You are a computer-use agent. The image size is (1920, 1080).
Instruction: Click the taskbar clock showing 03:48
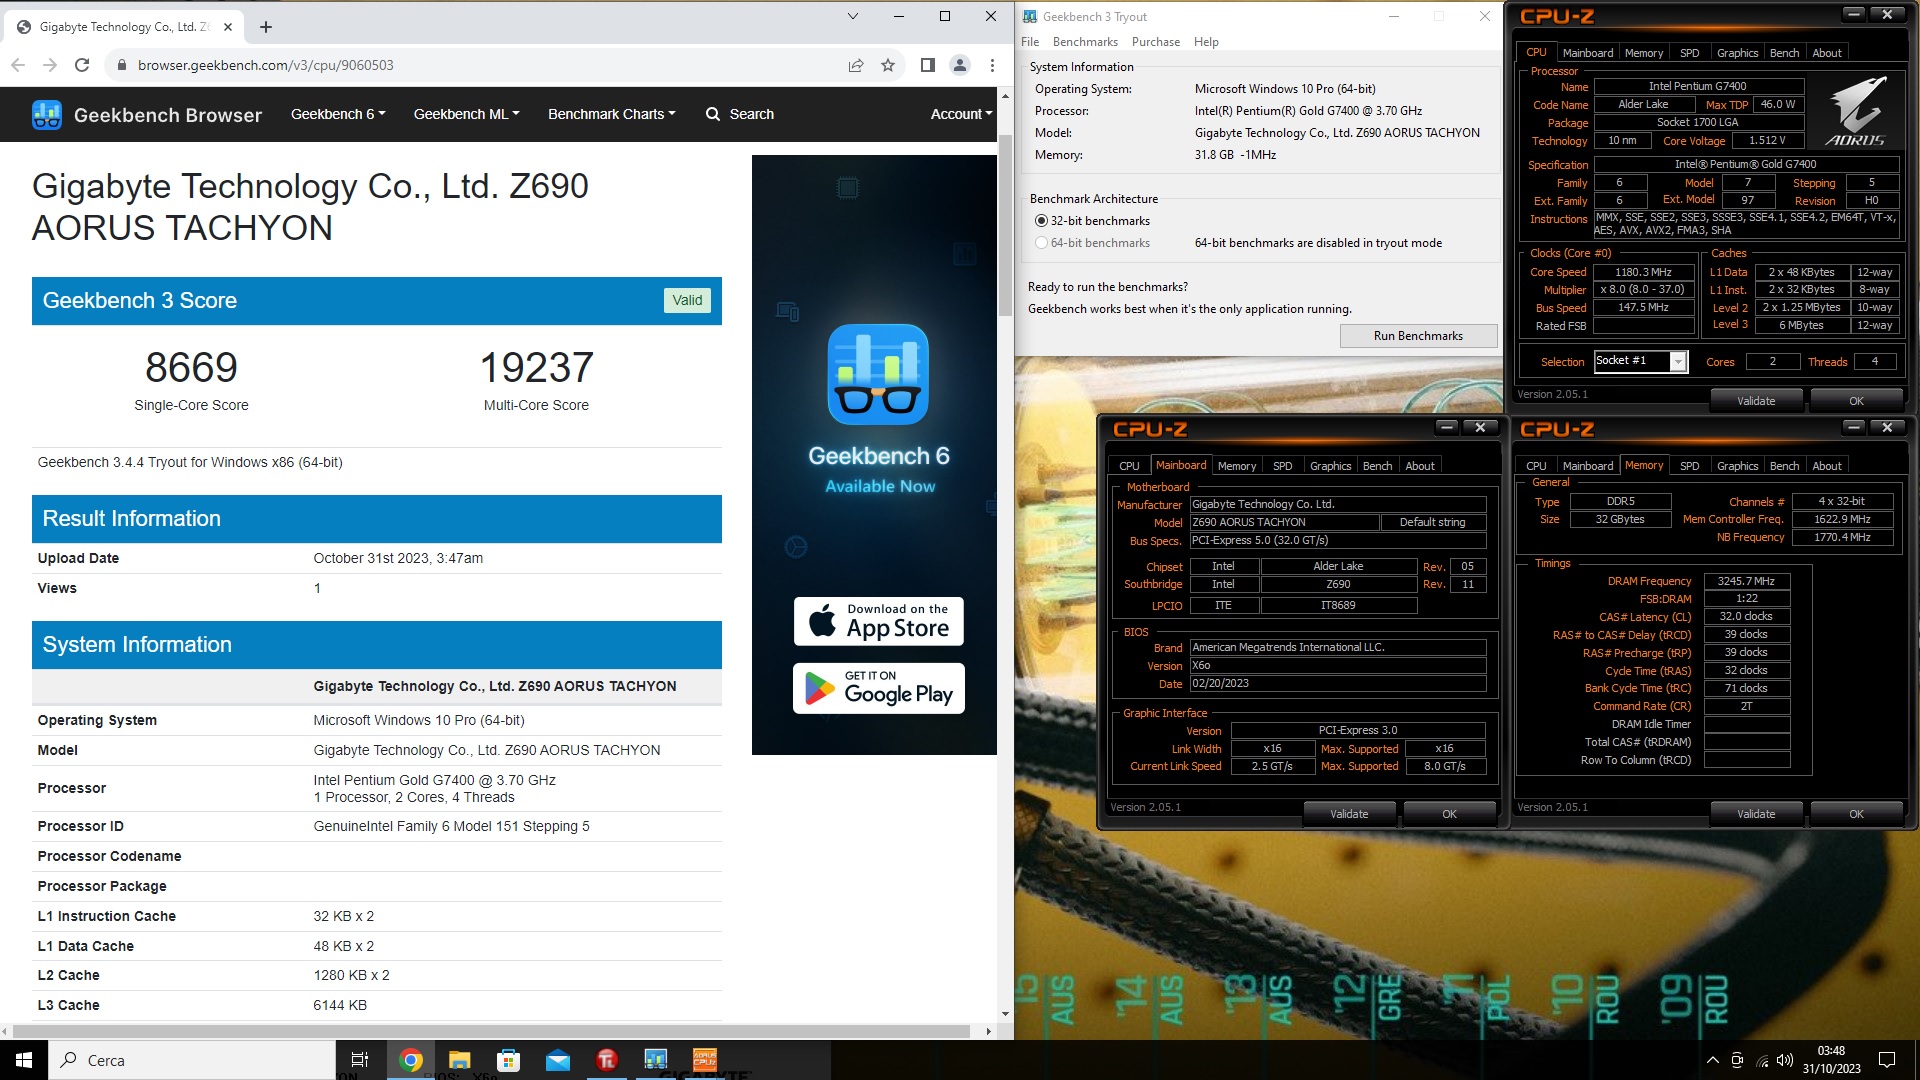(1831, 1060)
